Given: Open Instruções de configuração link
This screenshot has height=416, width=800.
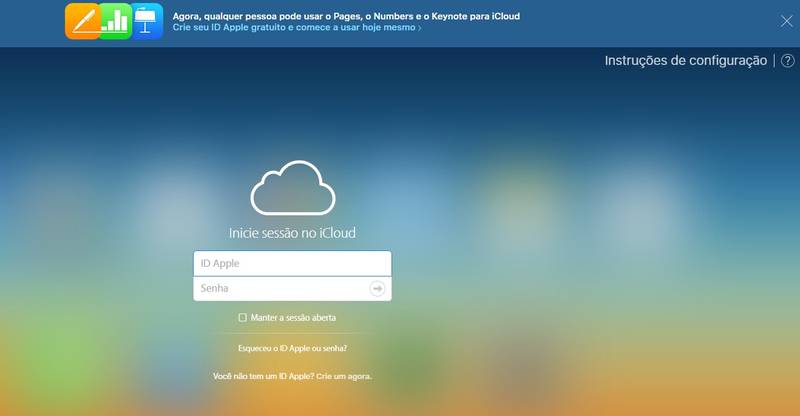Looking at the screenshot, I should pos(686,61).
